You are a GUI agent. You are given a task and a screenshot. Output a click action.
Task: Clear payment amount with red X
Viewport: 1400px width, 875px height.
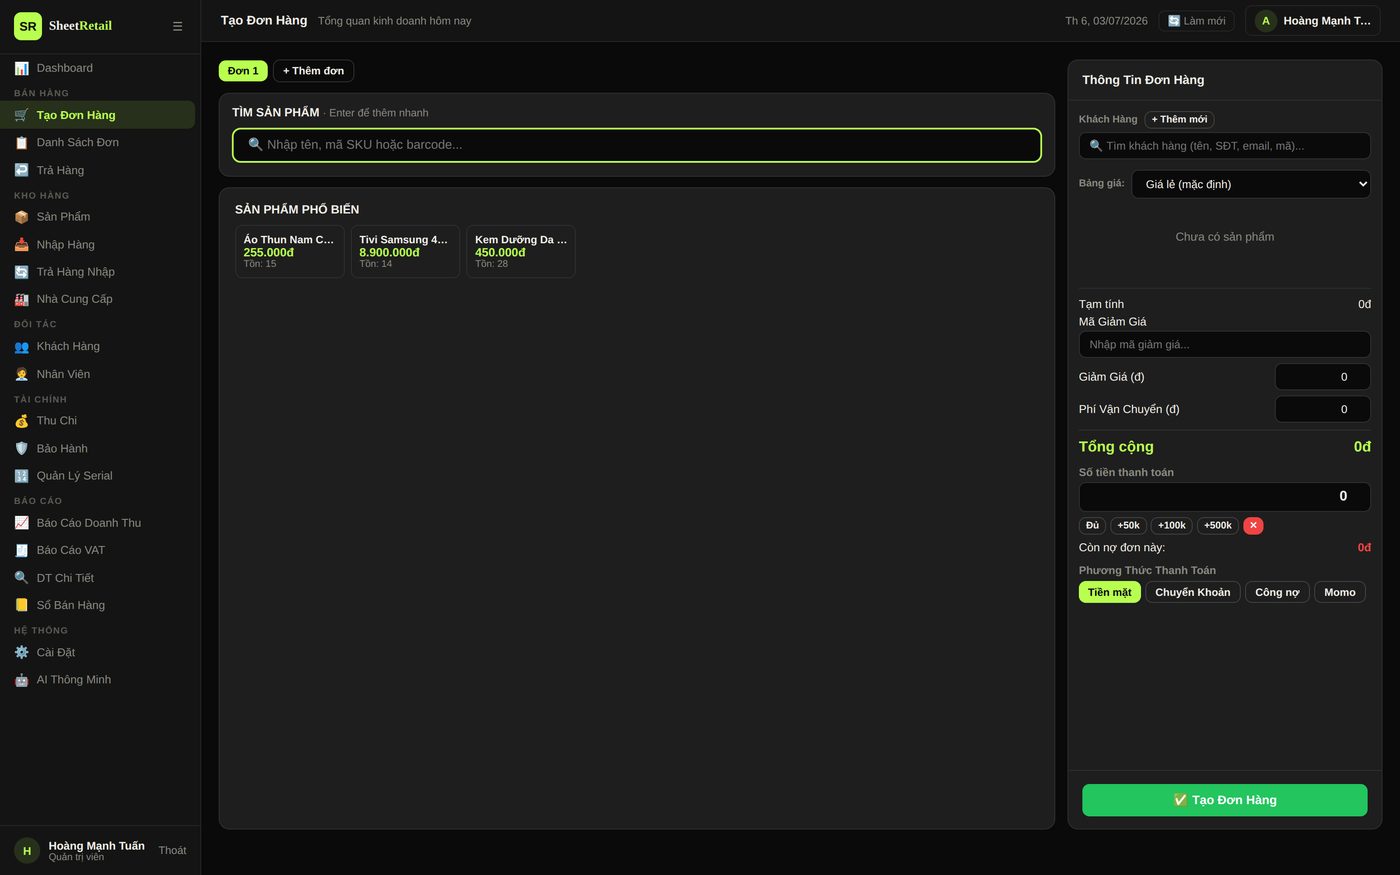tap(1253, 525)
